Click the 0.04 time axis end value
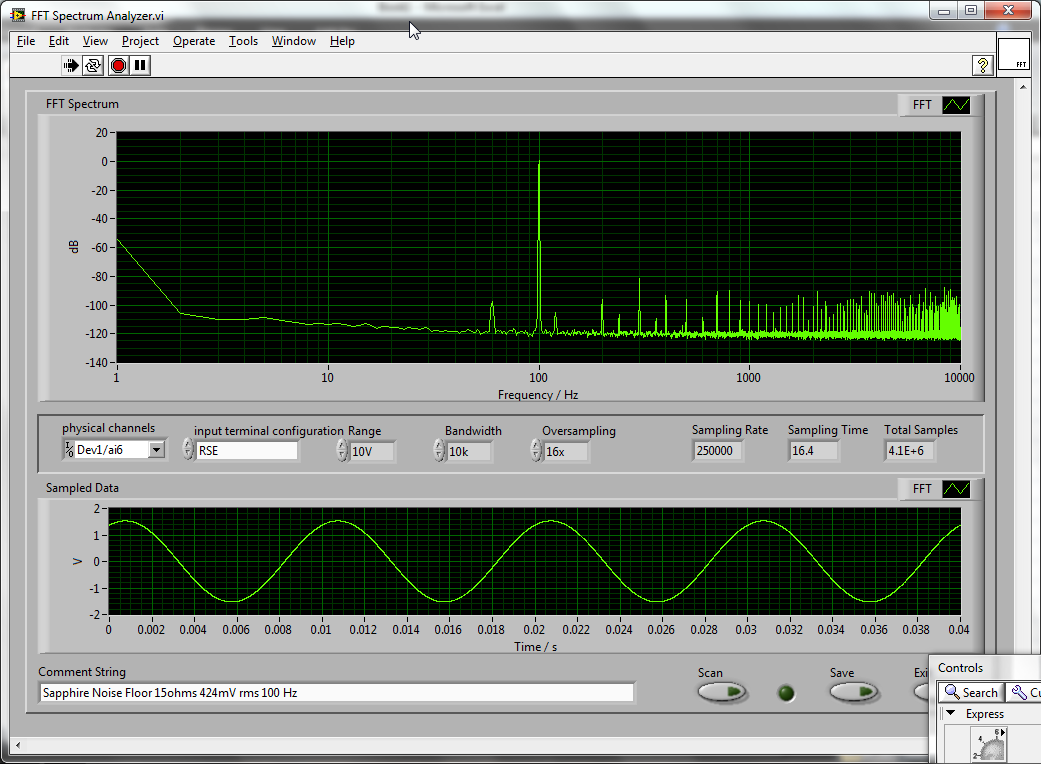 coord(959,629)
